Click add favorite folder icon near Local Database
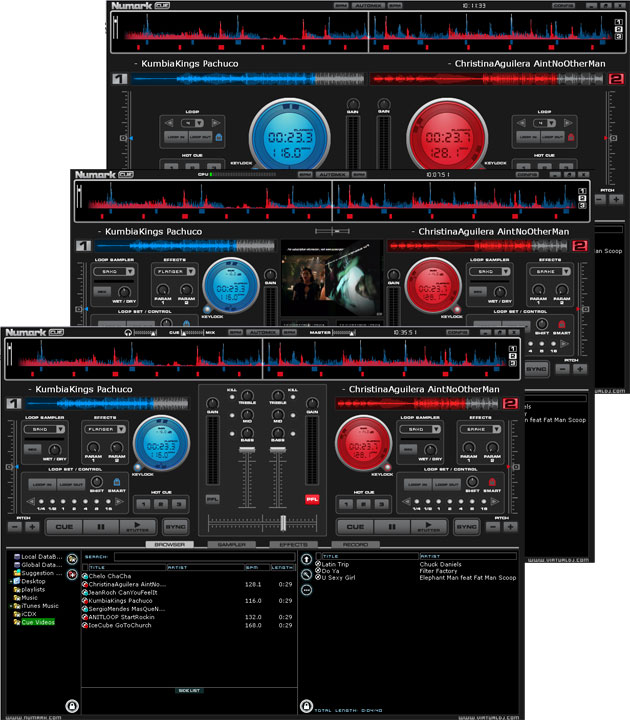The width and height of the screenshot is (630, 720). click(72, 559)
